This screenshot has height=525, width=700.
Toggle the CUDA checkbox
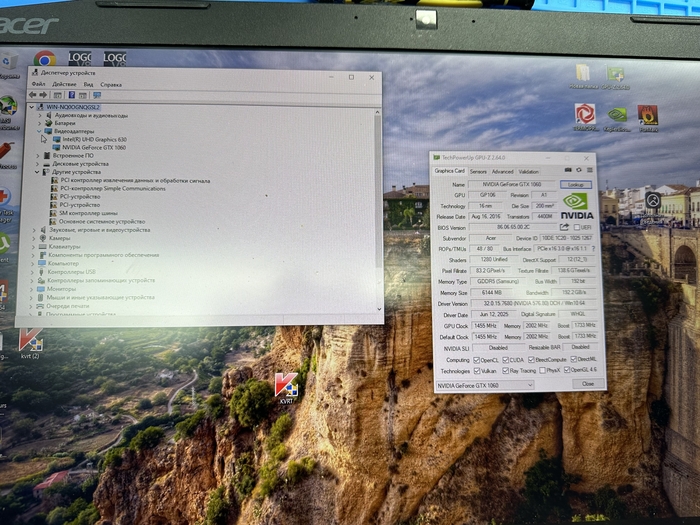pos(505,360)
